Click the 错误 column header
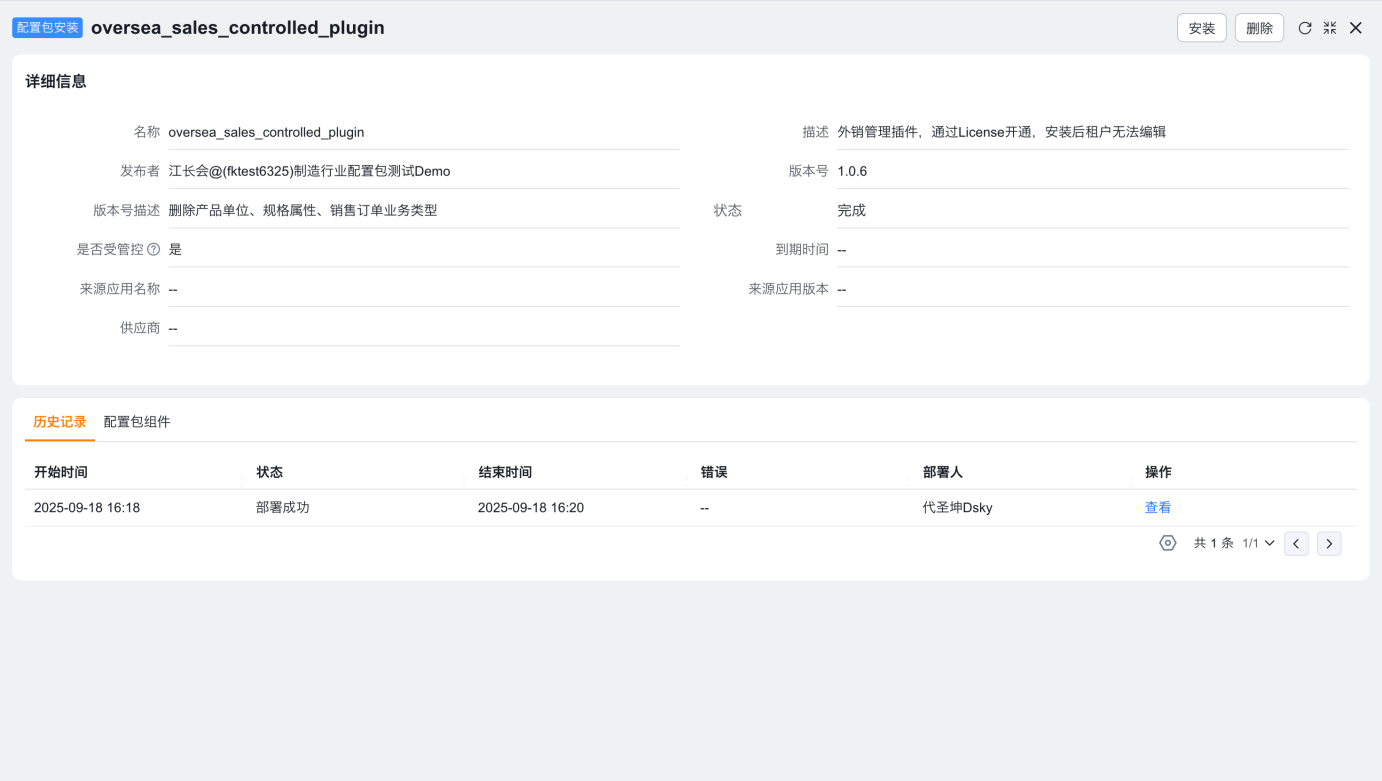Image resolution: width=1382 pixels, height=781 pixels. [x=714, y=472]
